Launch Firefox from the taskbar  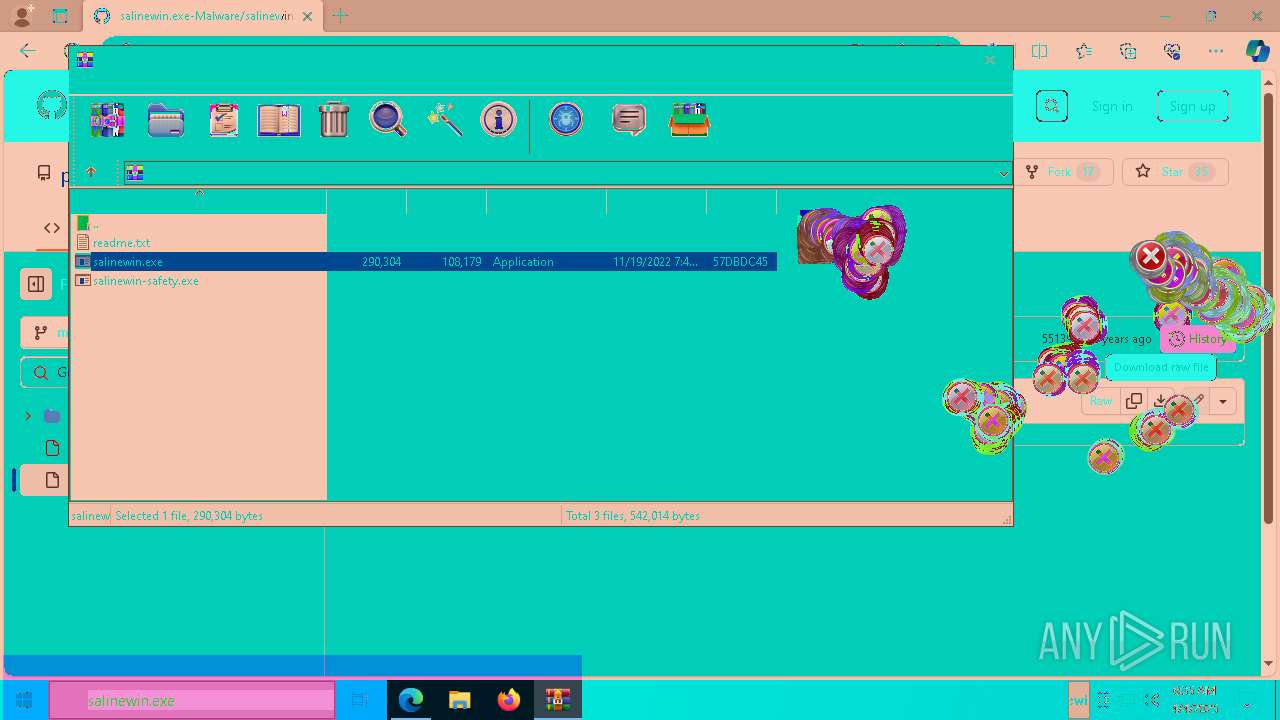509,701
